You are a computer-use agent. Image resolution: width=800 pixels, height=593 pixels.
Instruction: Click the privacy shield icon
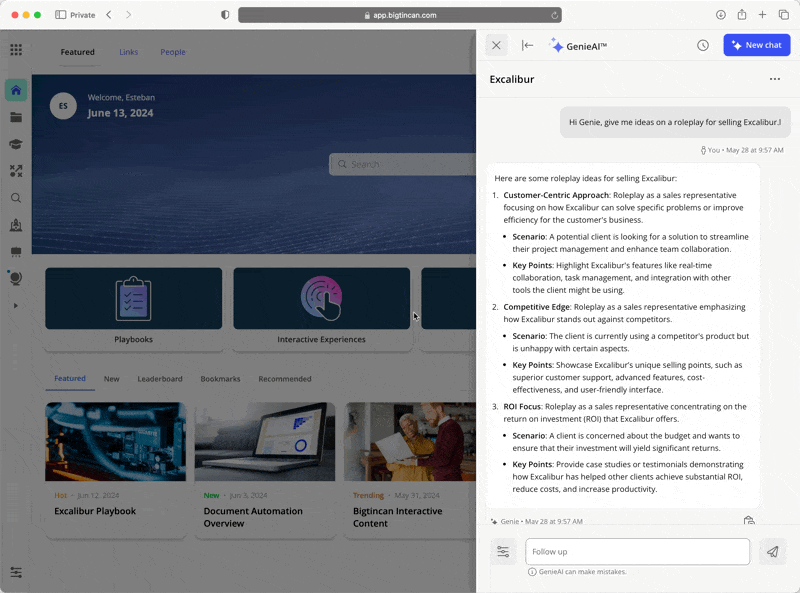pyautogui.click(x=225, y=15)
